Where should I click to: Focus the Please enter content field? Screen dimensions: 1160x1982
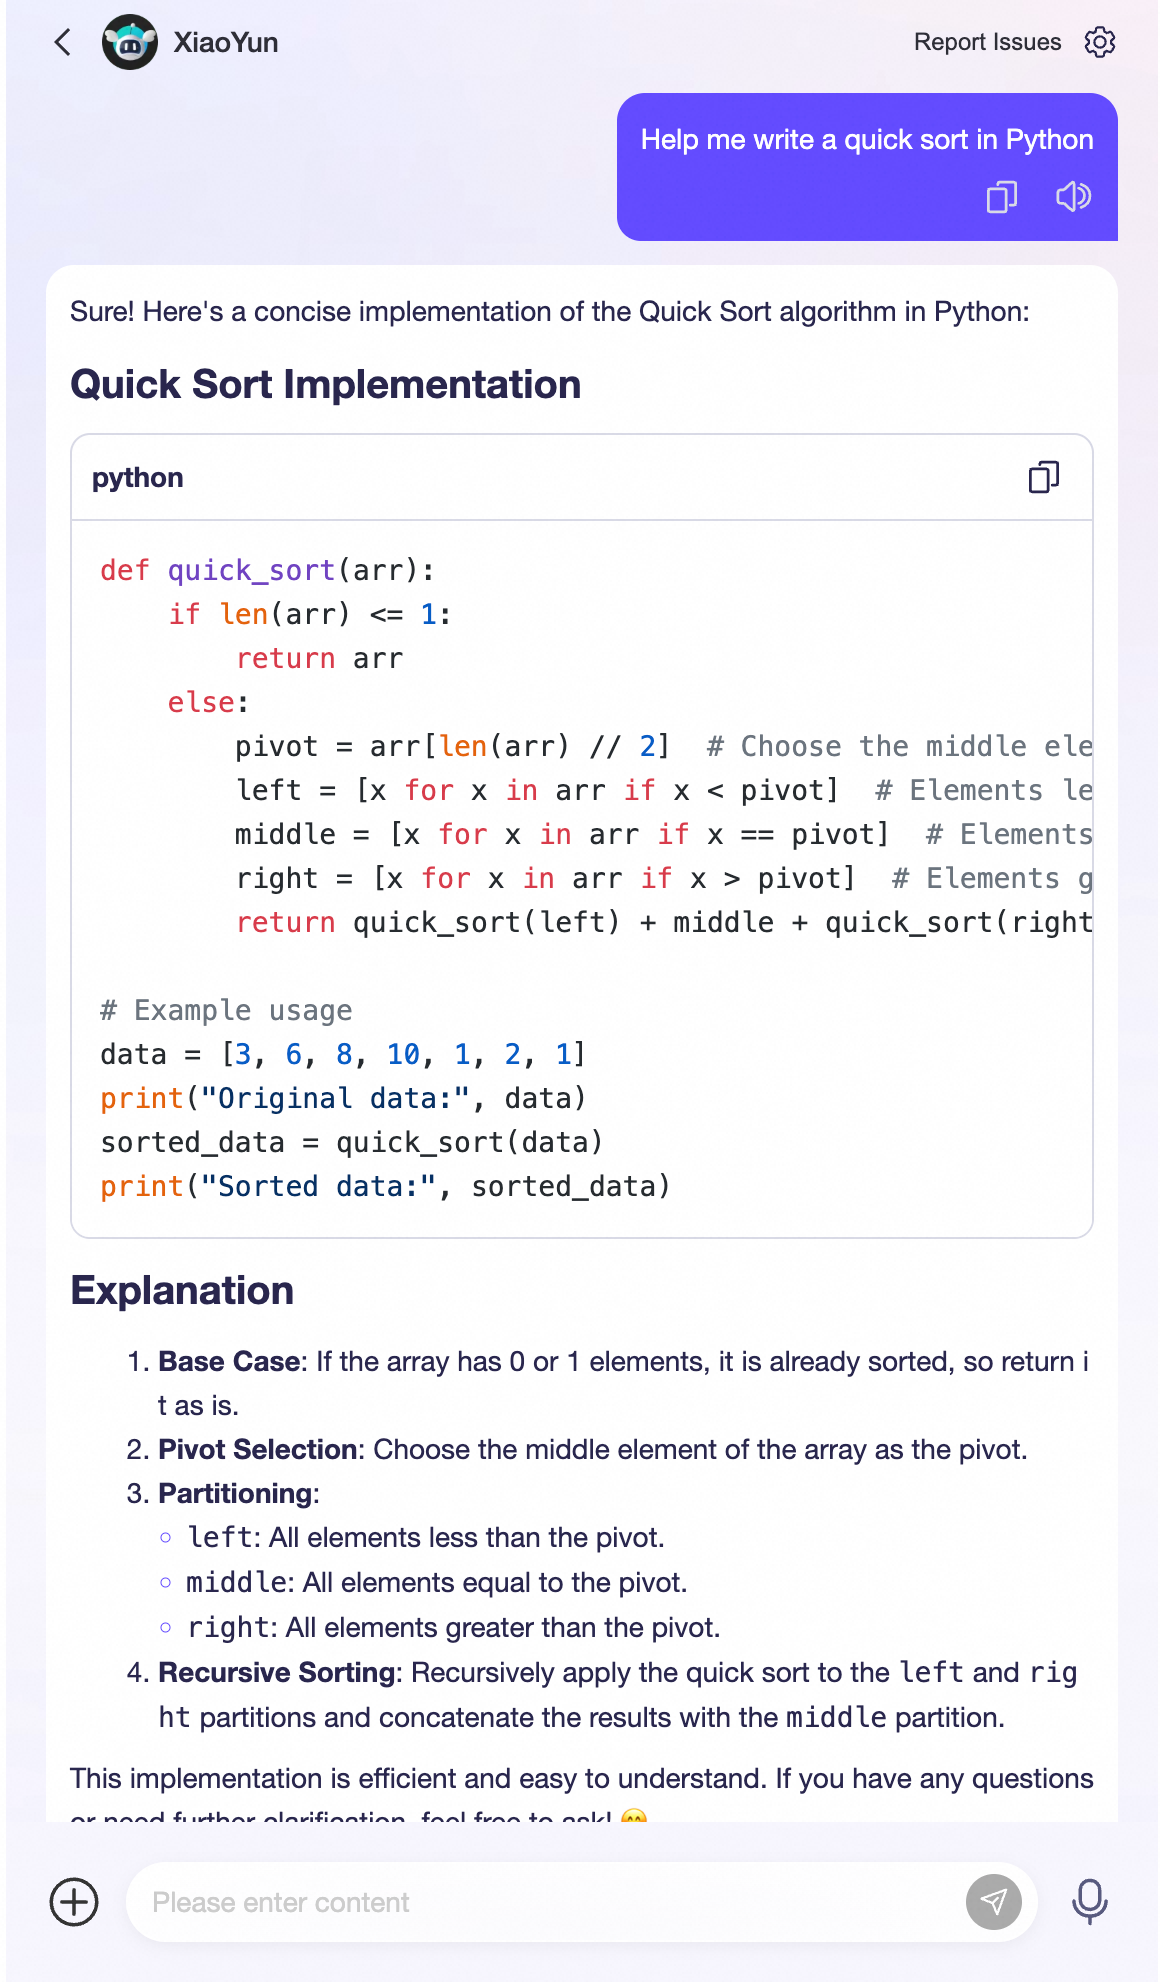546,1901
